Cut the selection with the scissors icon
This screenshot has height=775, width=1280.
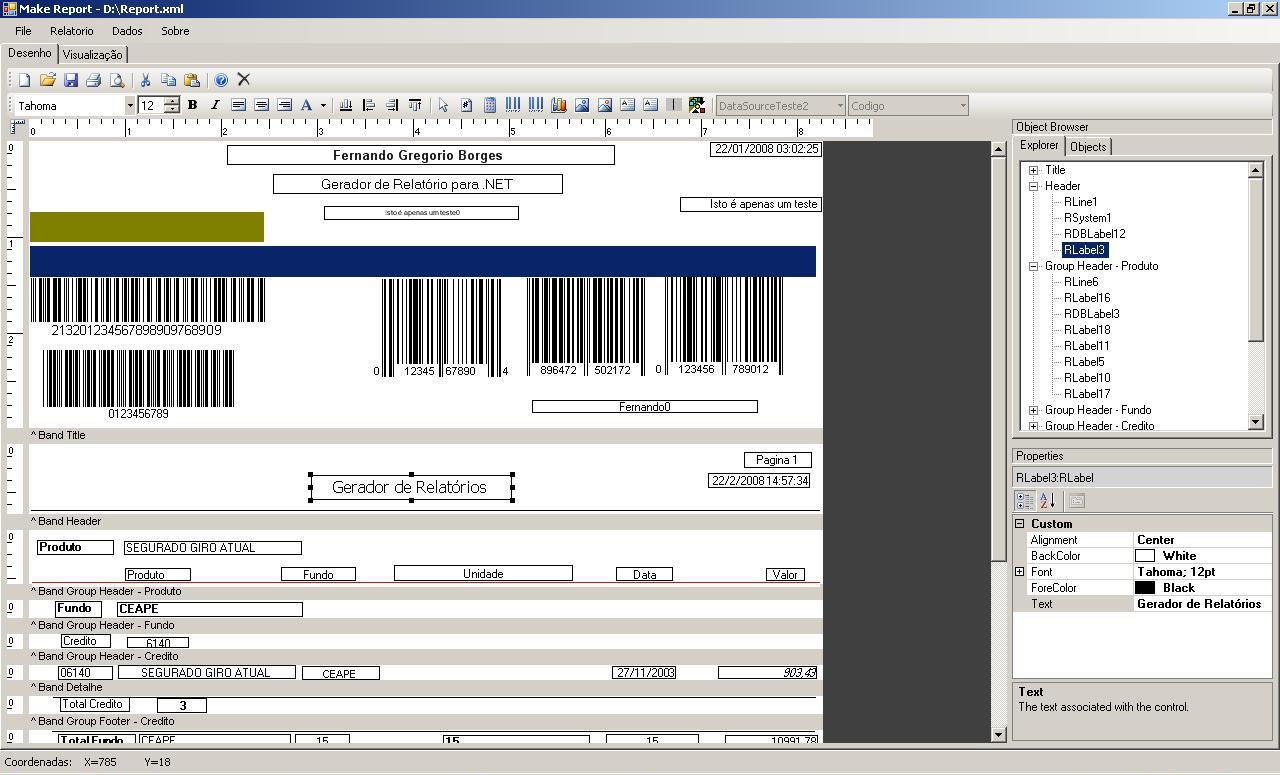click(x=145, y=80)
